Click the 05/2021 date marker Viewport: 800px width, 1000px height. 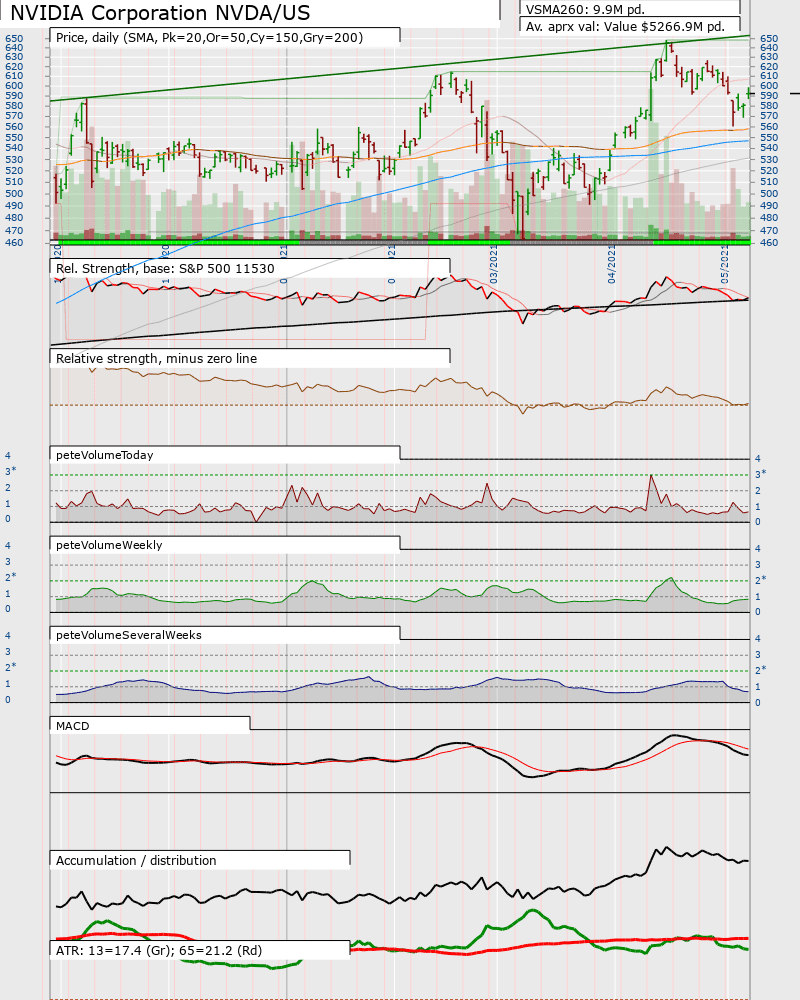click(x=725, y=265)
